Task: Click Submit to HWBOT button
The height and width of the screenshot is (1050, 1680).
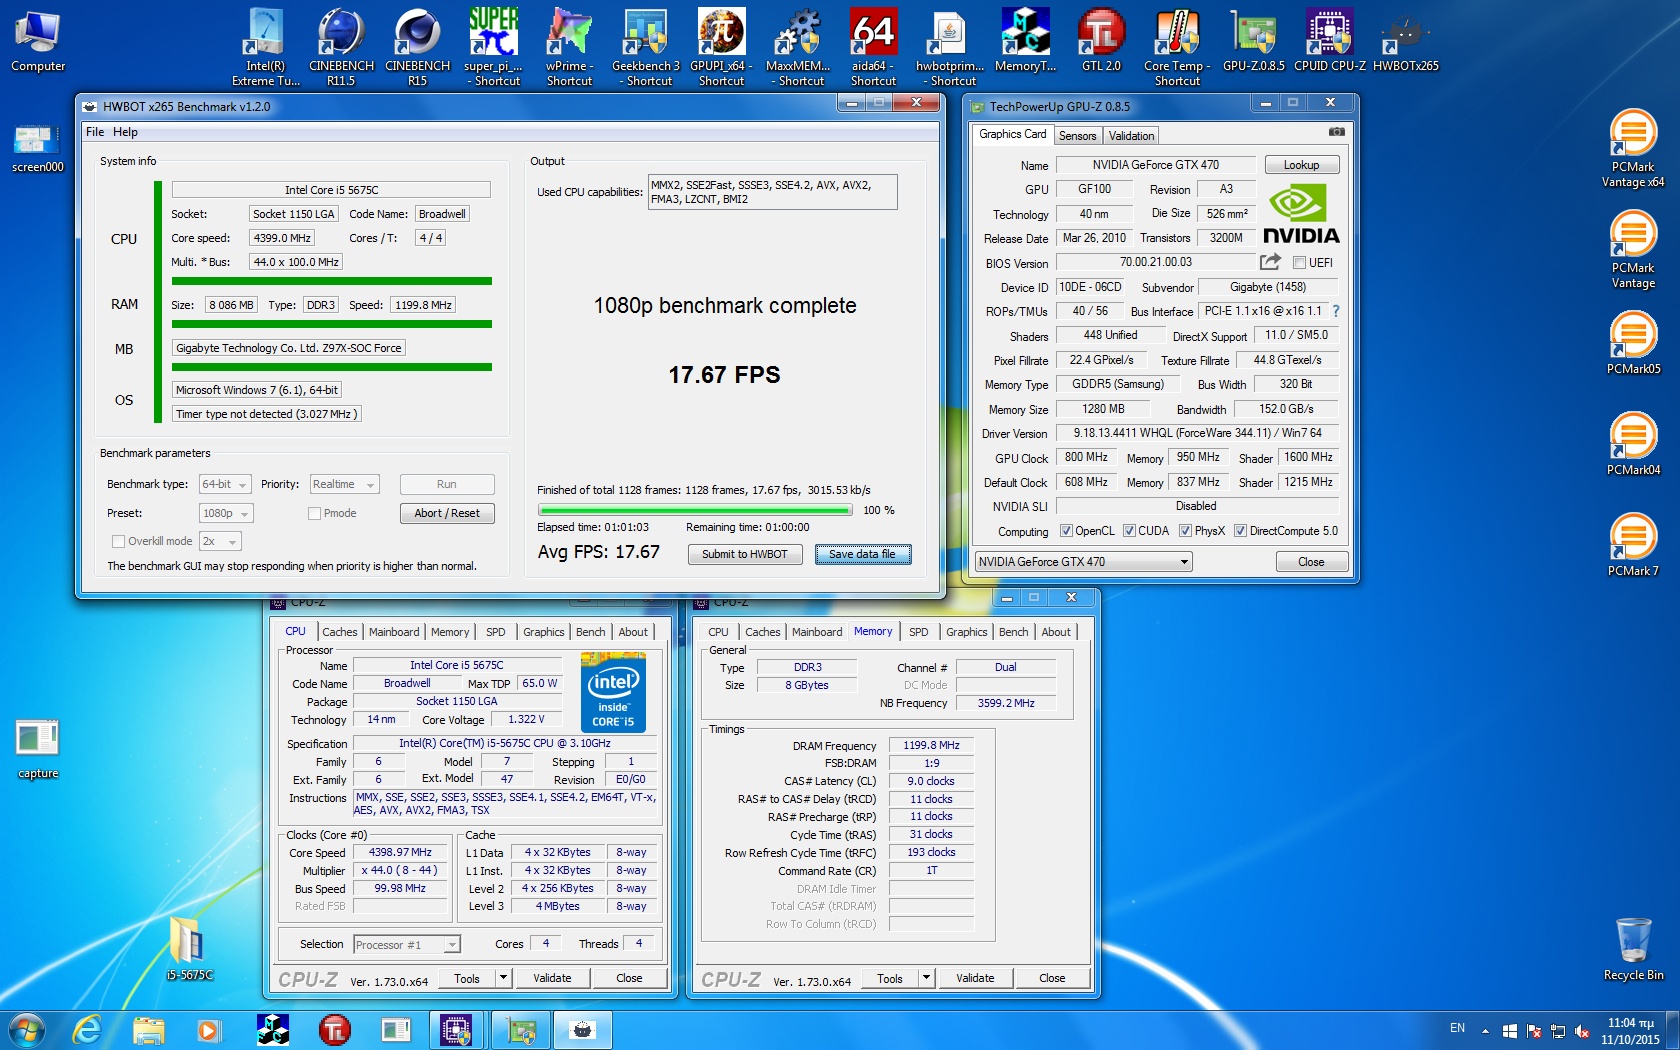Action: pyautogui.click(x=744, y=554)
